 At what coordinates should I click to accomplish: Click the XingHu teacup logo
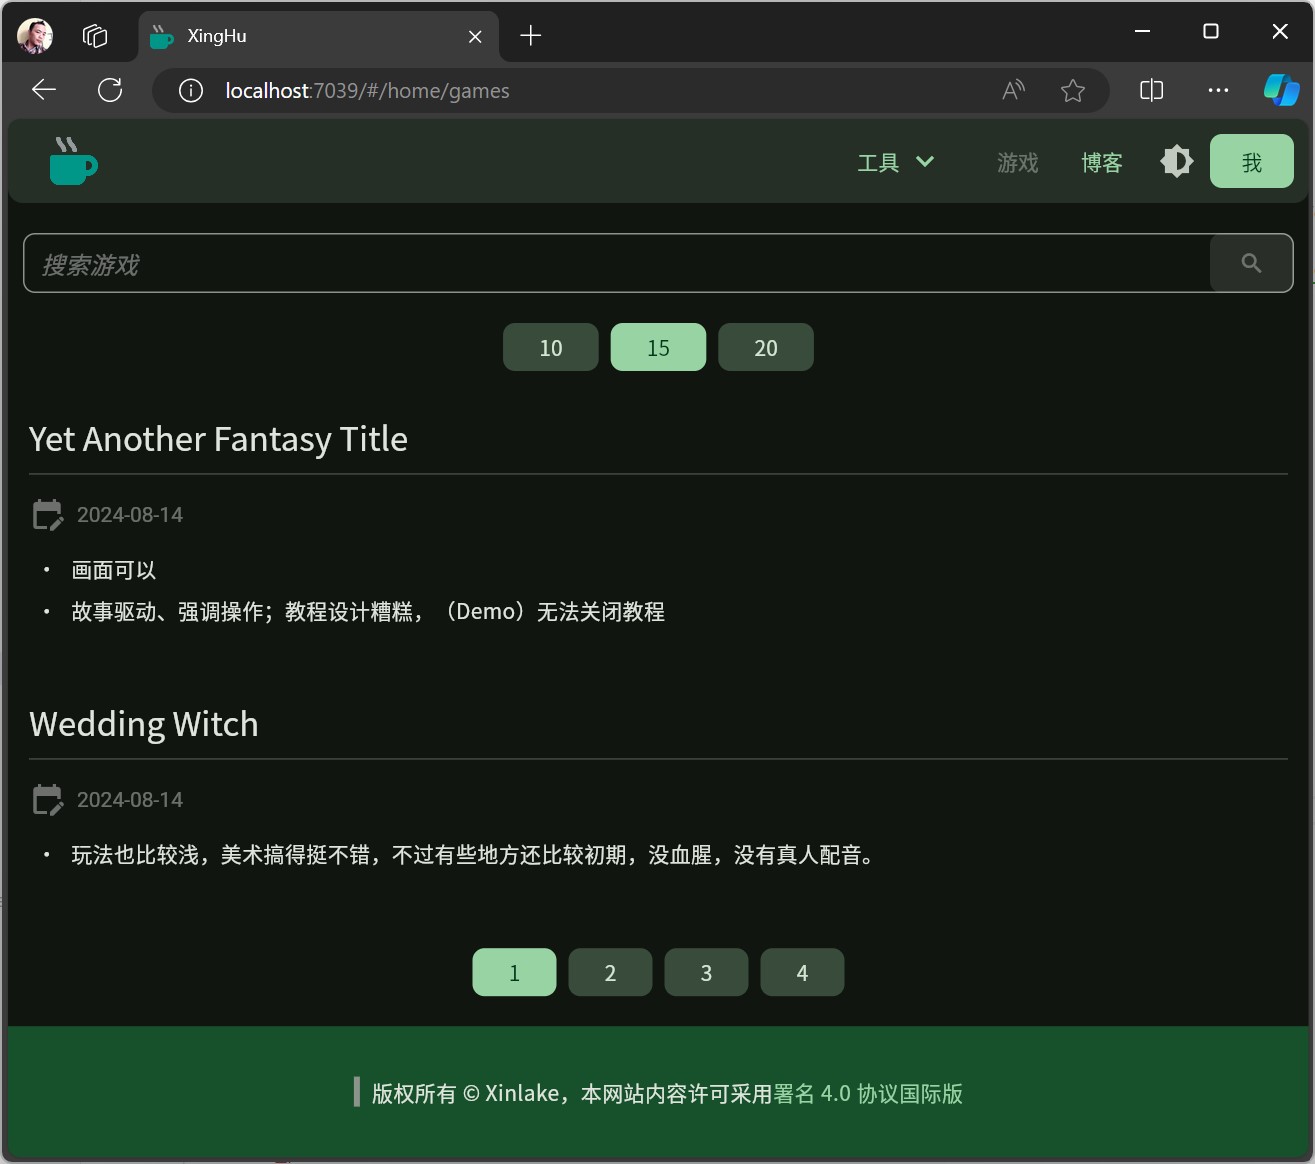(73, 161)
